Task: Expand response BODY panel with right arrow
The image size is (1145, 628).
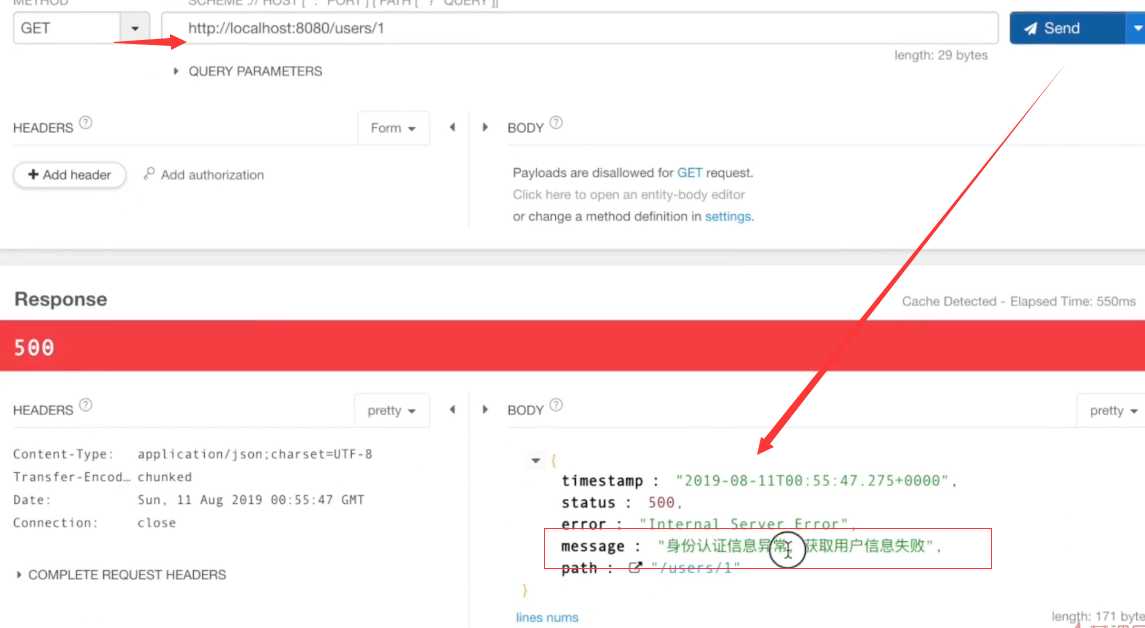Action: coord(485,410)
